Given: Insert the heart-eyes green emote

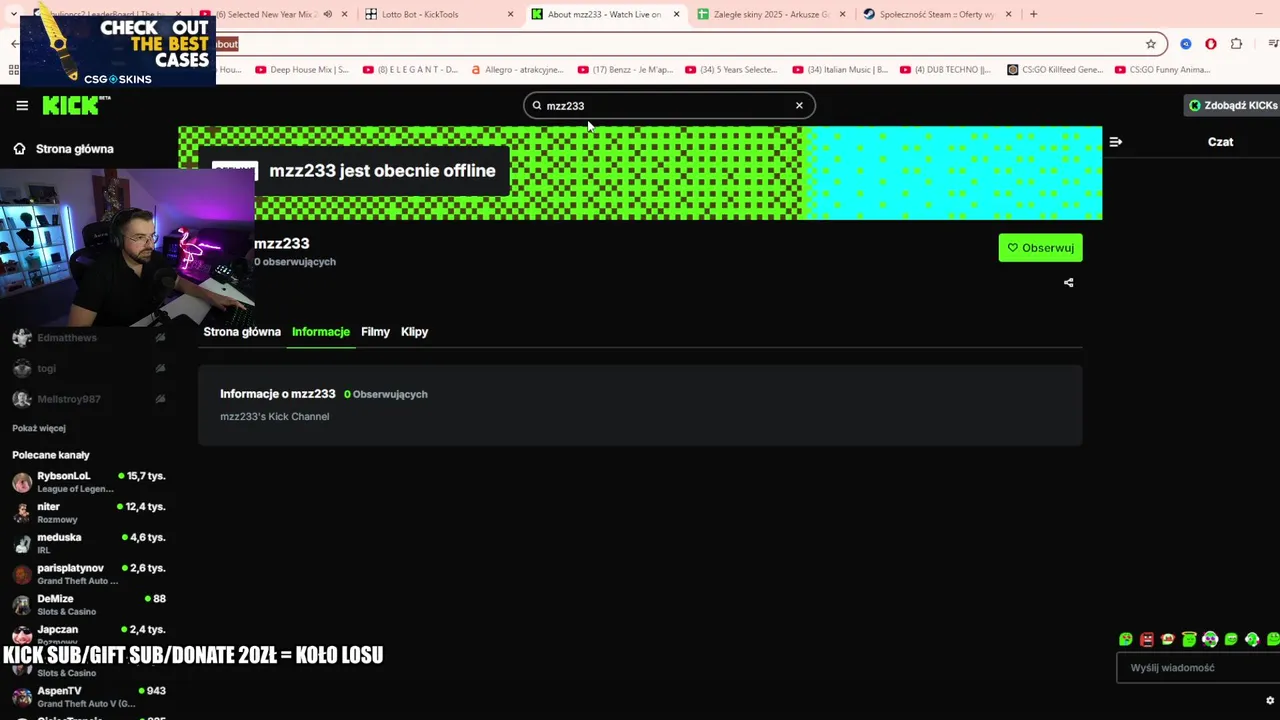Looking at the screenshot, I should coord(1126,640).
